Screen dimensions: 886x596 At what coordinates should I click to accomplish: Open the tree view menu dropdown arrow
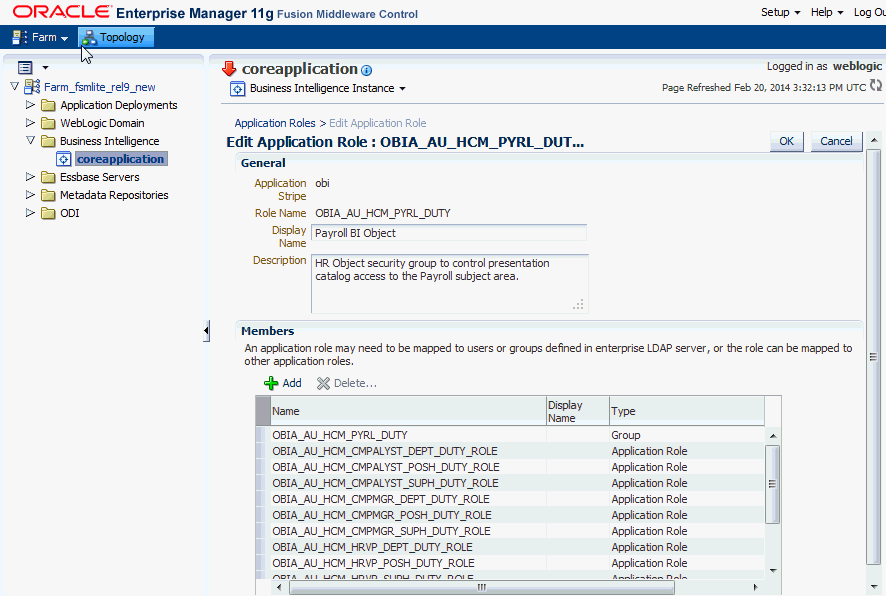click(45, 68)
